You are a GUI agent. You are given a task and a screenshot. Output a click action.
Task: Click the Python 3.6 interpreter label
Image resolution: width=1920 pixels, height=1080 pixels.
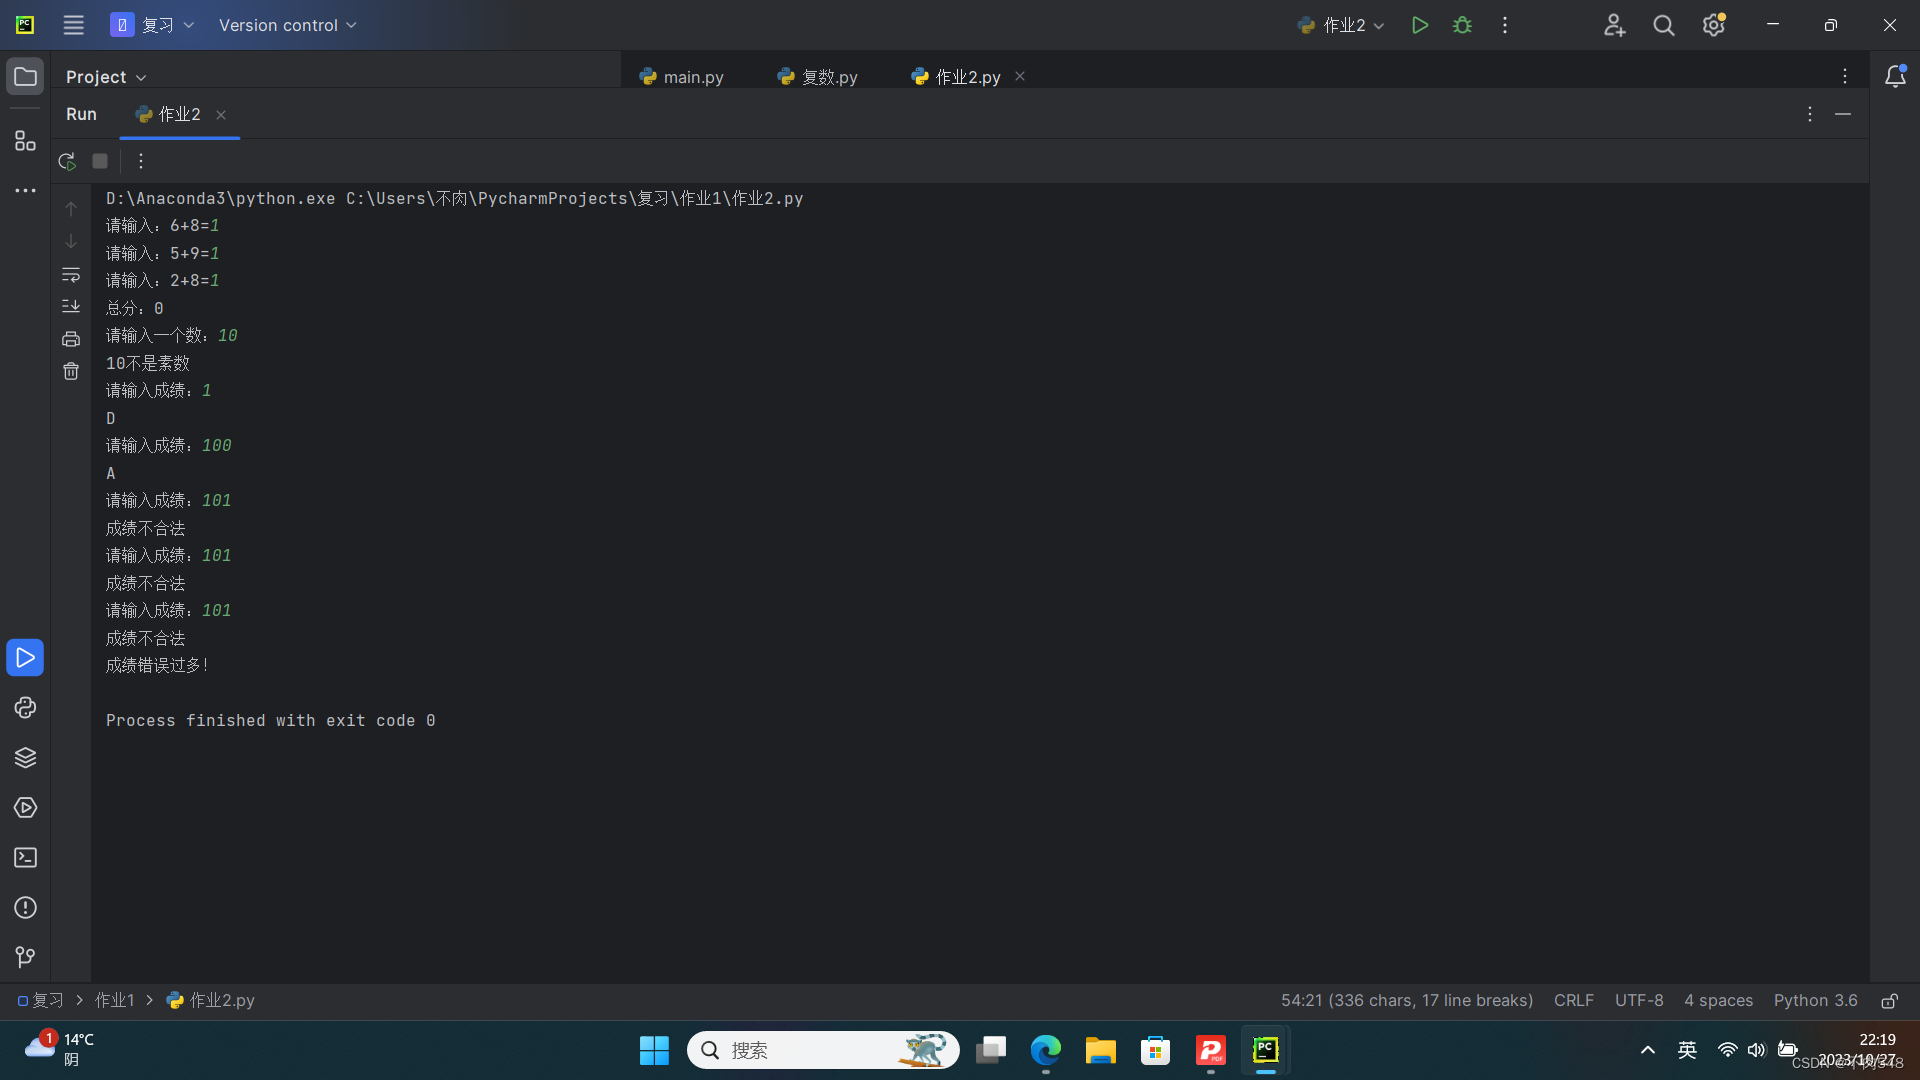(1815, 1001)
